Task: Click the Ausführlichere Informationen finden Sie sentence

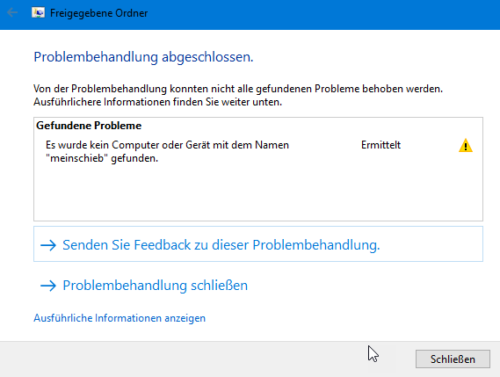Action: coord(158,102)
